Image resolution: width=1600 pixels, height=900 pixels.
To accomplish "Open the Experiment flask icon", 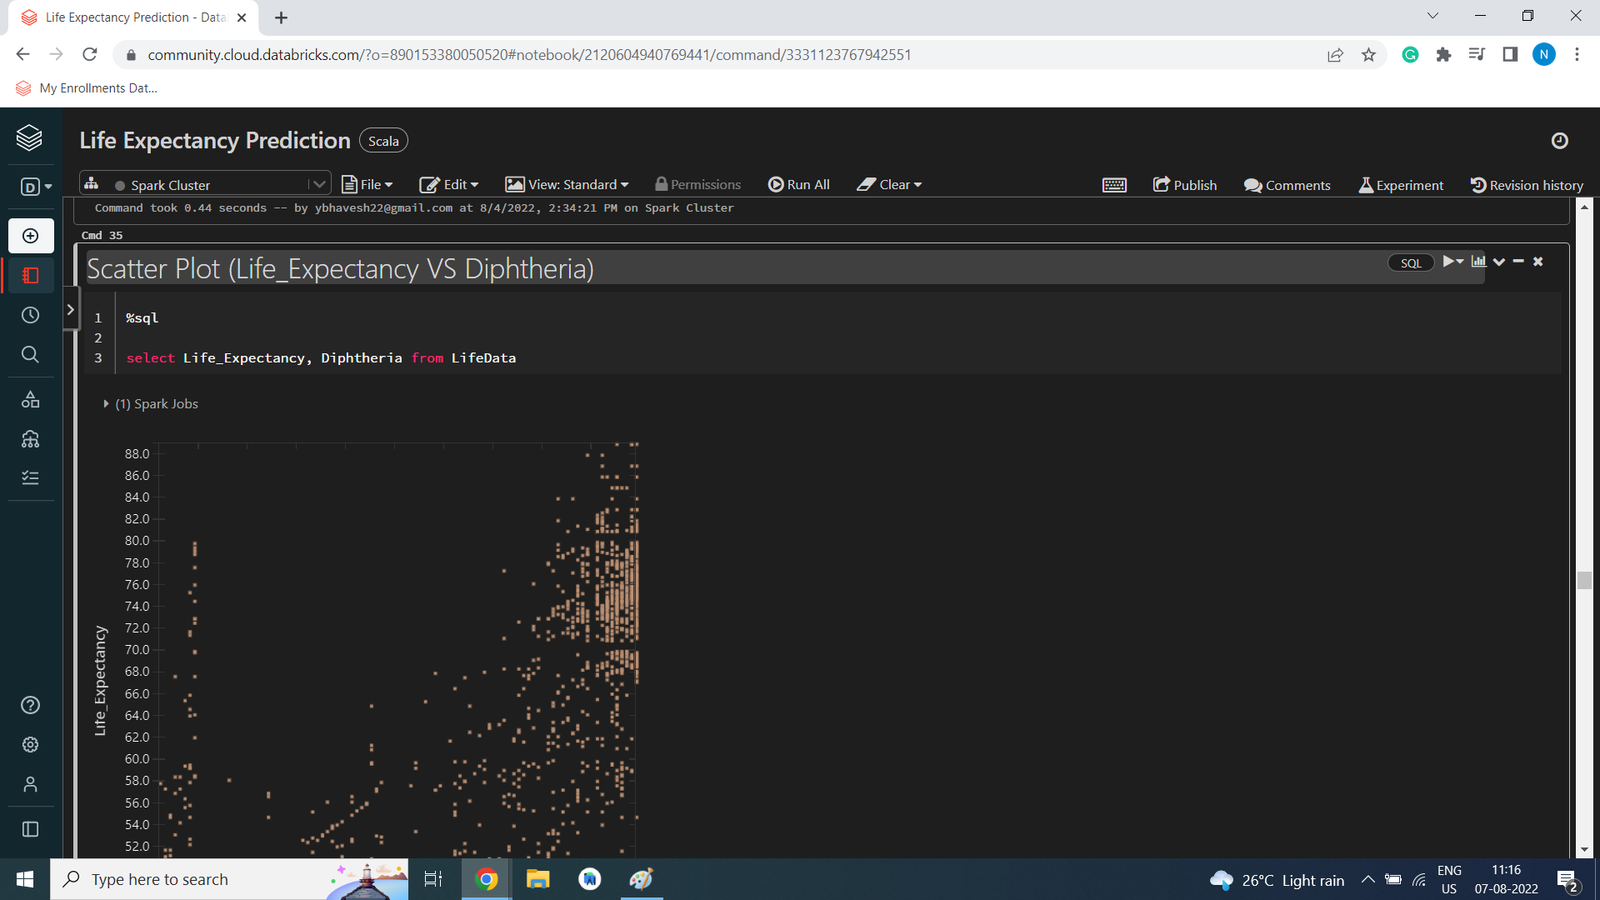I will pos(1400,185).
